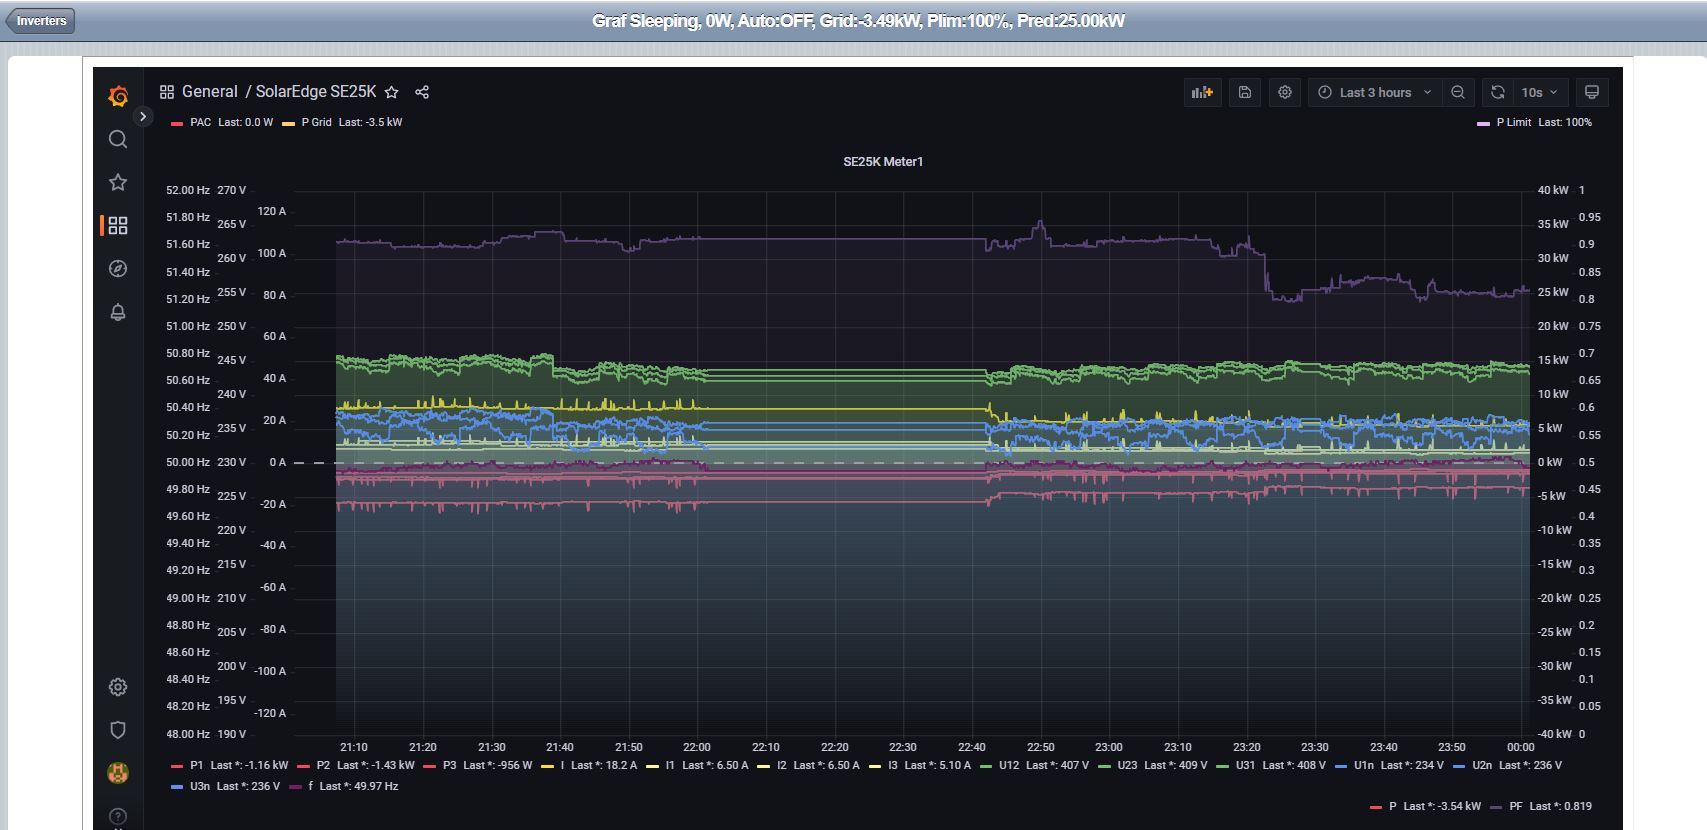Screen dimensions: 1707x830
Task: Click the Inverters back button
Action: pyautogui.click(x=41, y=21)
